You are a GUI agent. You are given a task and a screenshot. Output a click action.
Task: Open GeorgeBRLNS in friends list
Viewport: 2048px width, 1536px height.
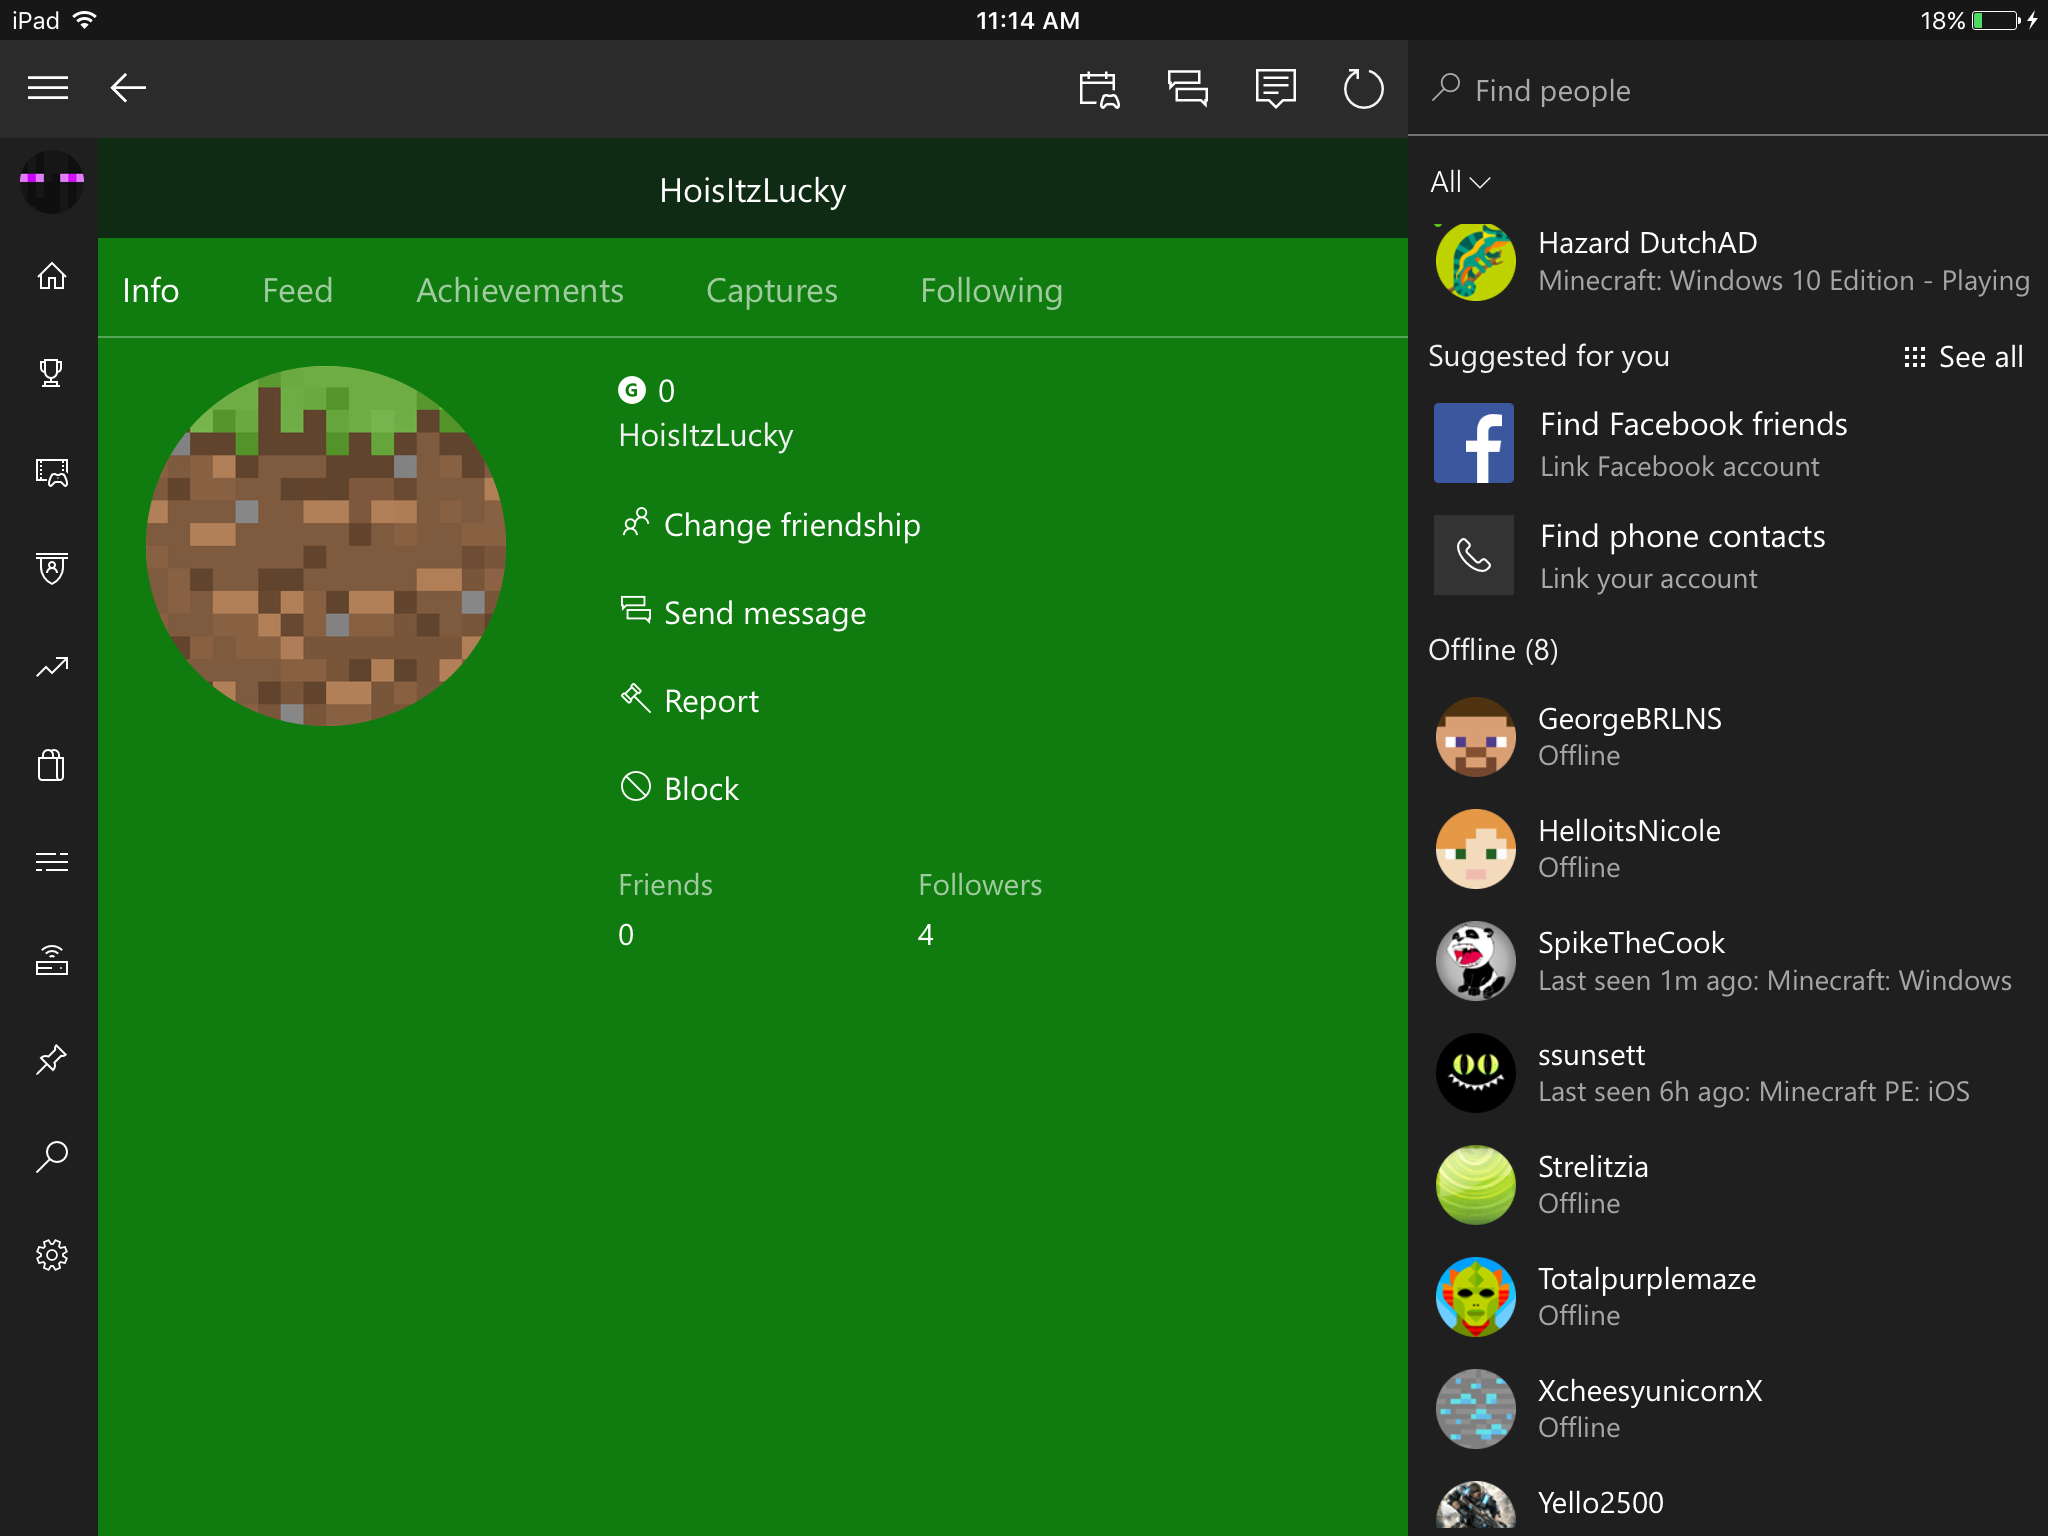tap(1728, 737)
